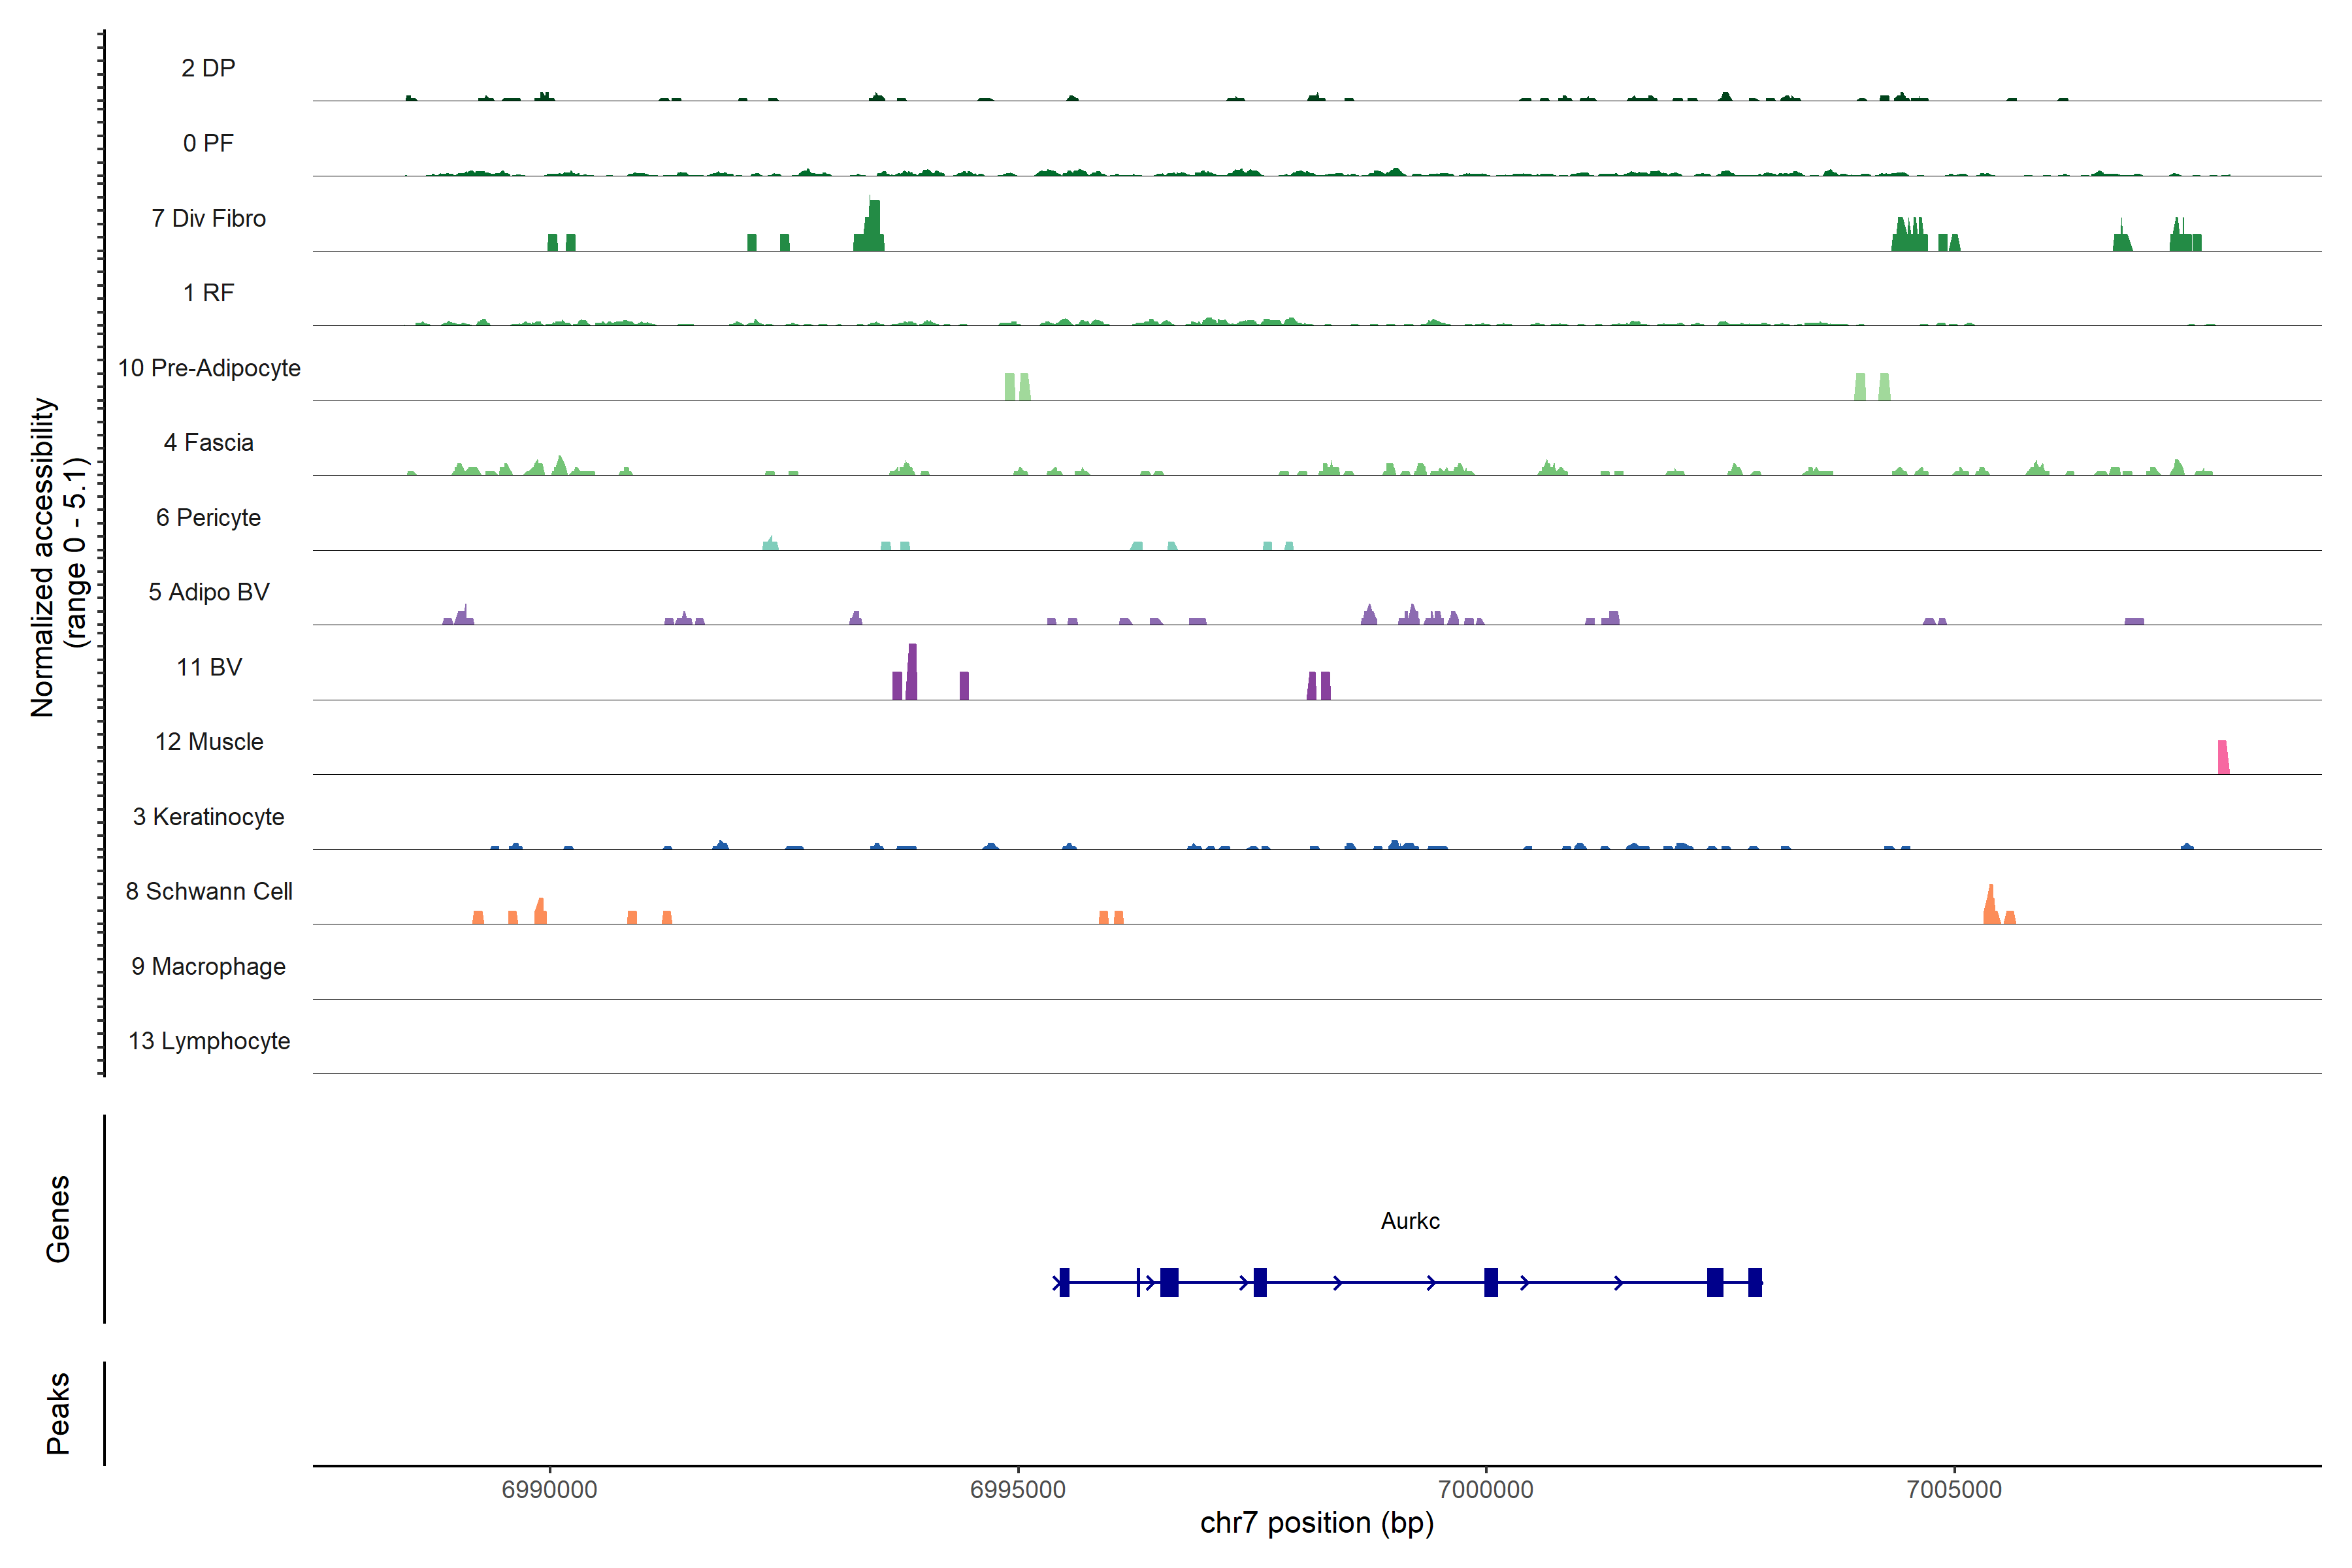Click the tall orange Schwann Cell peak

pyautogui.click(x=1990, y=905)
